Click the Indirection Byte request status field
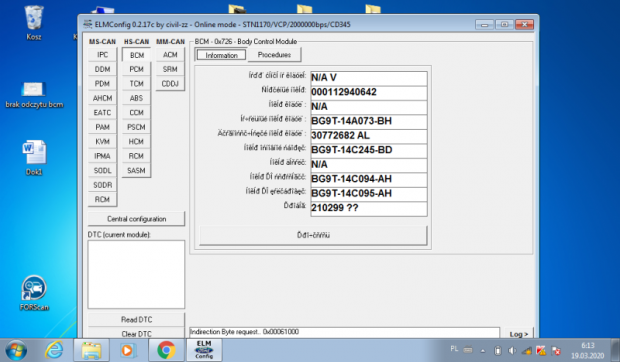This screenshot has width=620, height=362. (x=344, y=332)
